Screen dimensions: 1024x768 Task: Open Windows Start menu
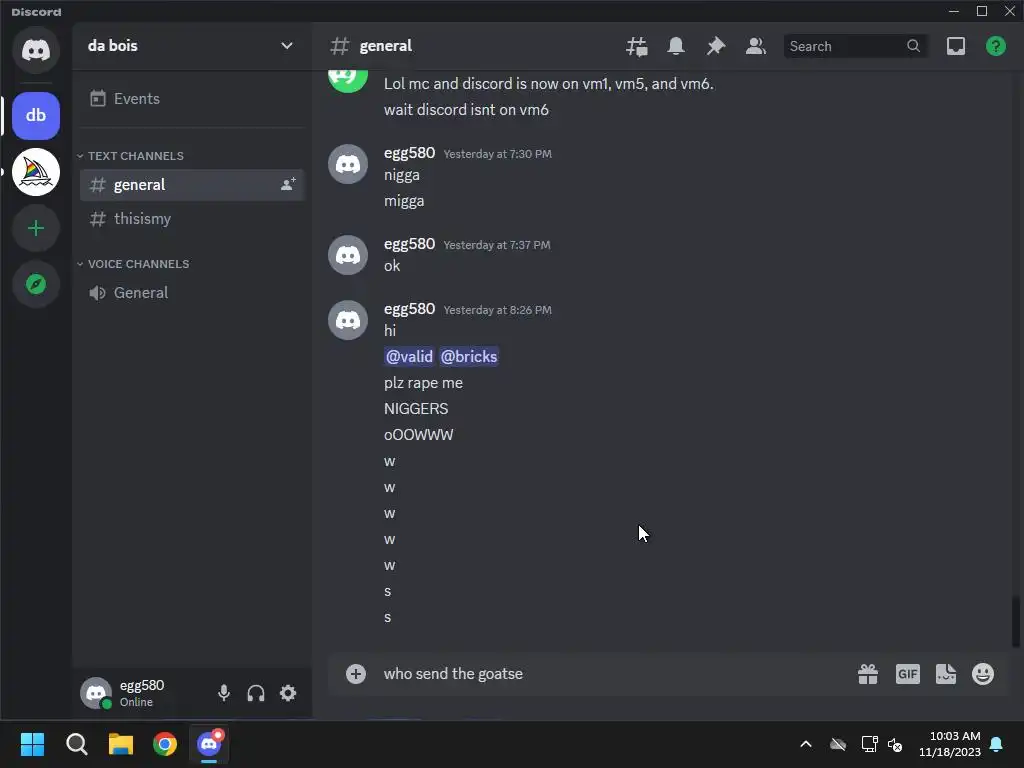[x=33, y=744]
